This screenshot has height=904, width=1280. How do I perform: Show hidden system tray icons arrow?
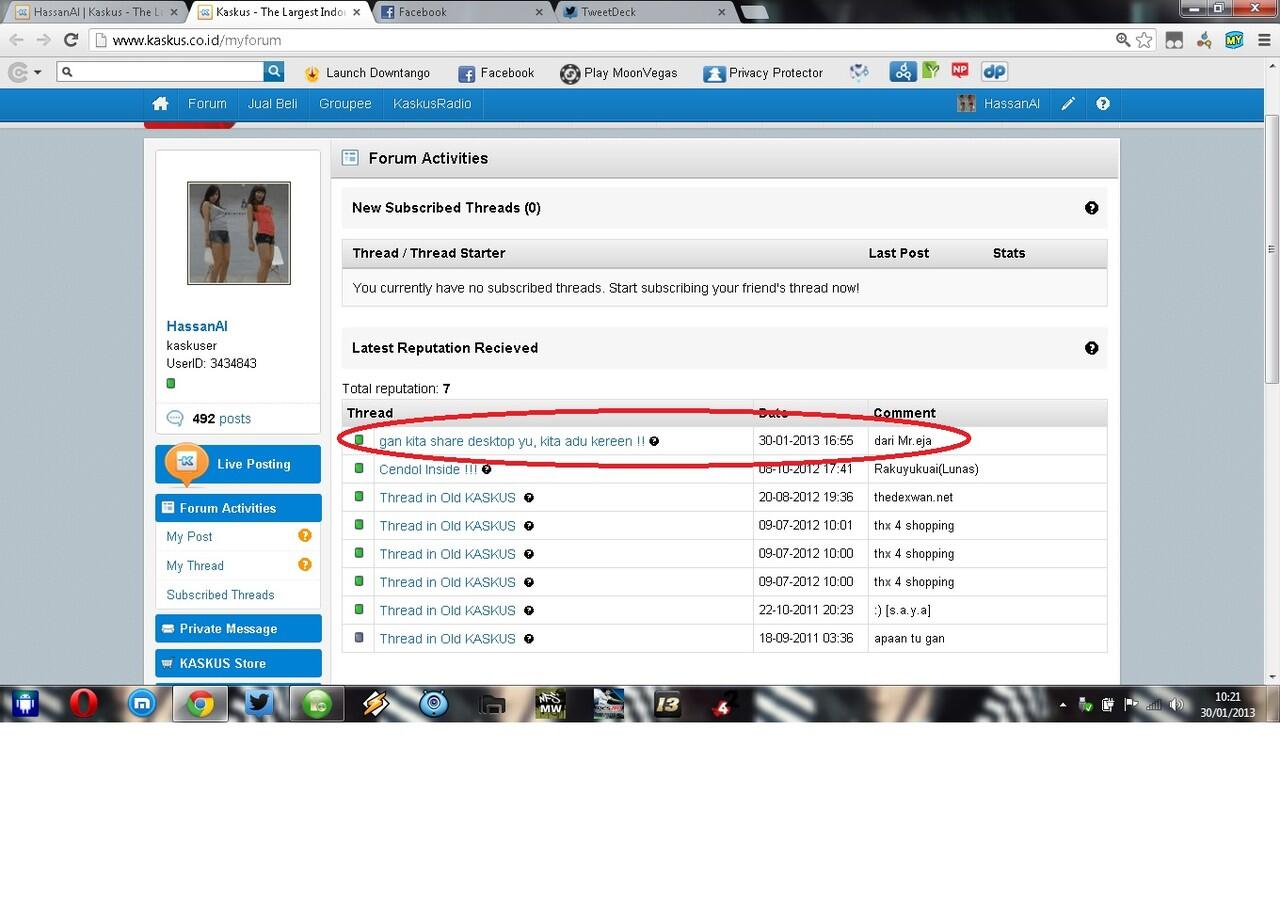point(1062,704)
